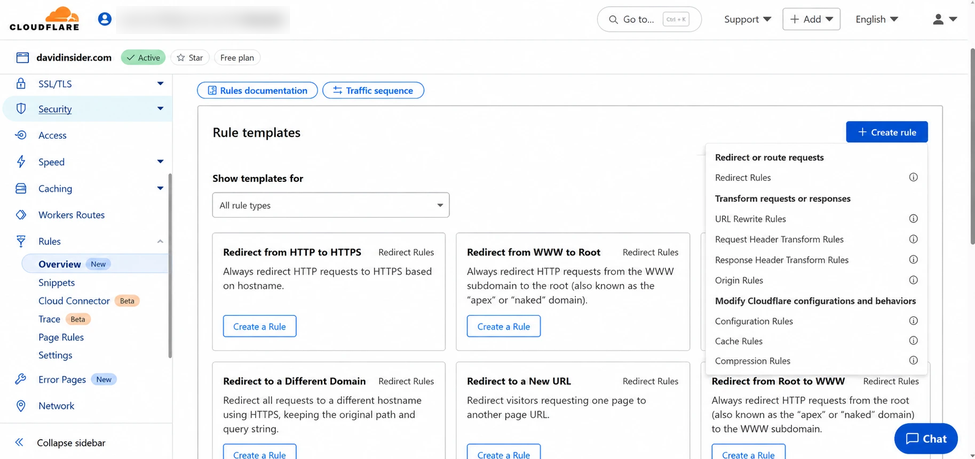Expand the SSL/TLS section arrow
Image resolution: width=975 pixels, height=459 pixels.
pos(160,83)
